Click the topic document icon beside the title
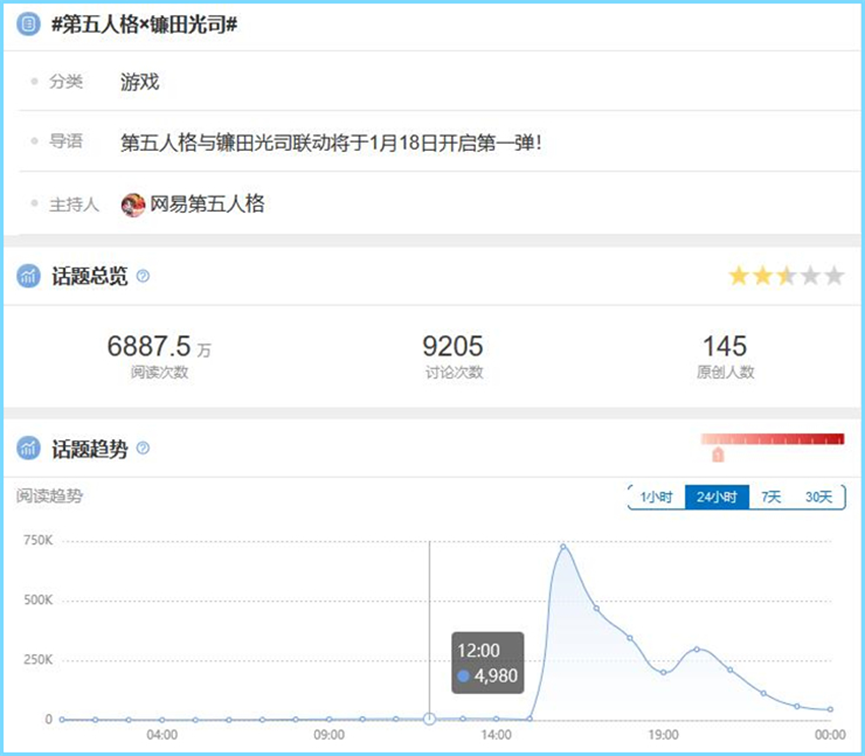This screenshot has width=865, height=756. click(28, 24)
